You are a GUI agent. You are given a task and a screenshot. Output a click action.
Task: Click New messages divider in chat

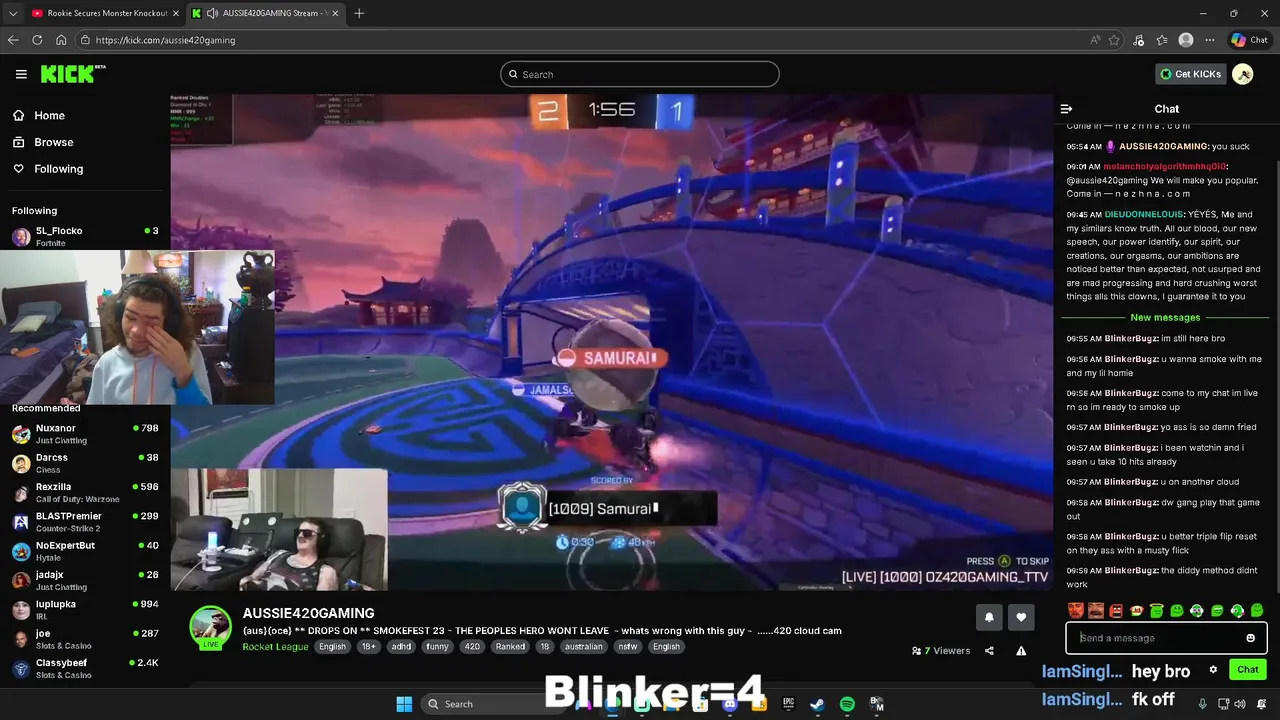click(1165, 317)
